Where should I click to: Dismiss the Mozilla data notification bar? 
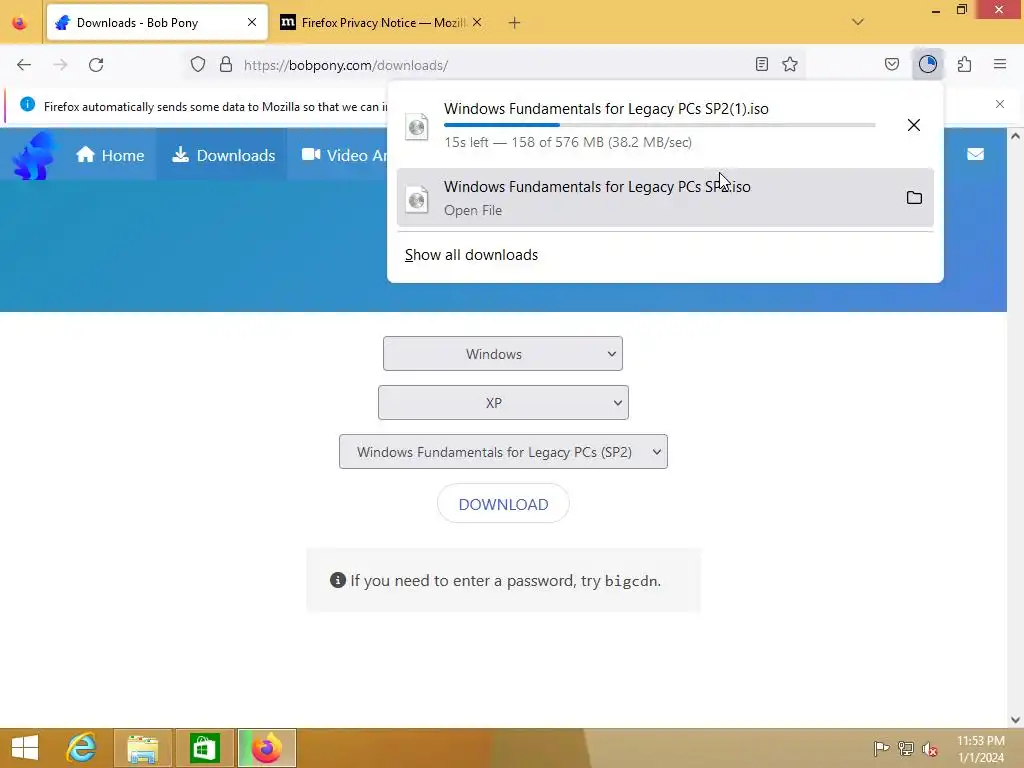click(1000, 104)
